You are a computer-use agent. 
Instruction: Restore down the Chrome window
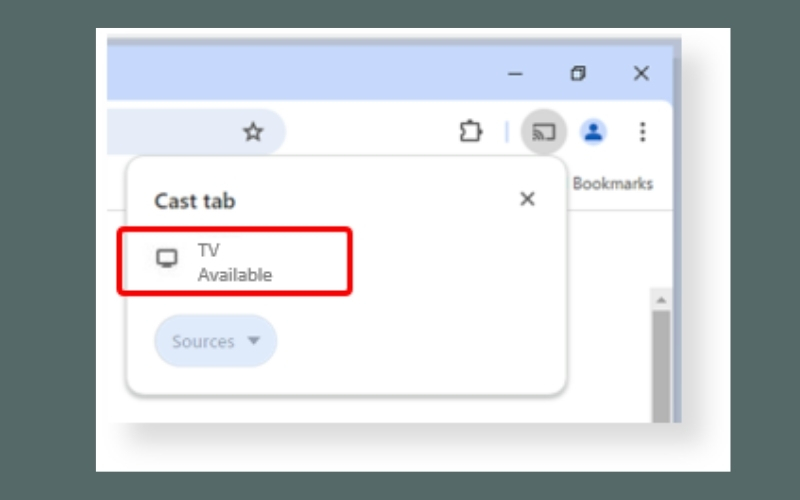click(578, 74)
